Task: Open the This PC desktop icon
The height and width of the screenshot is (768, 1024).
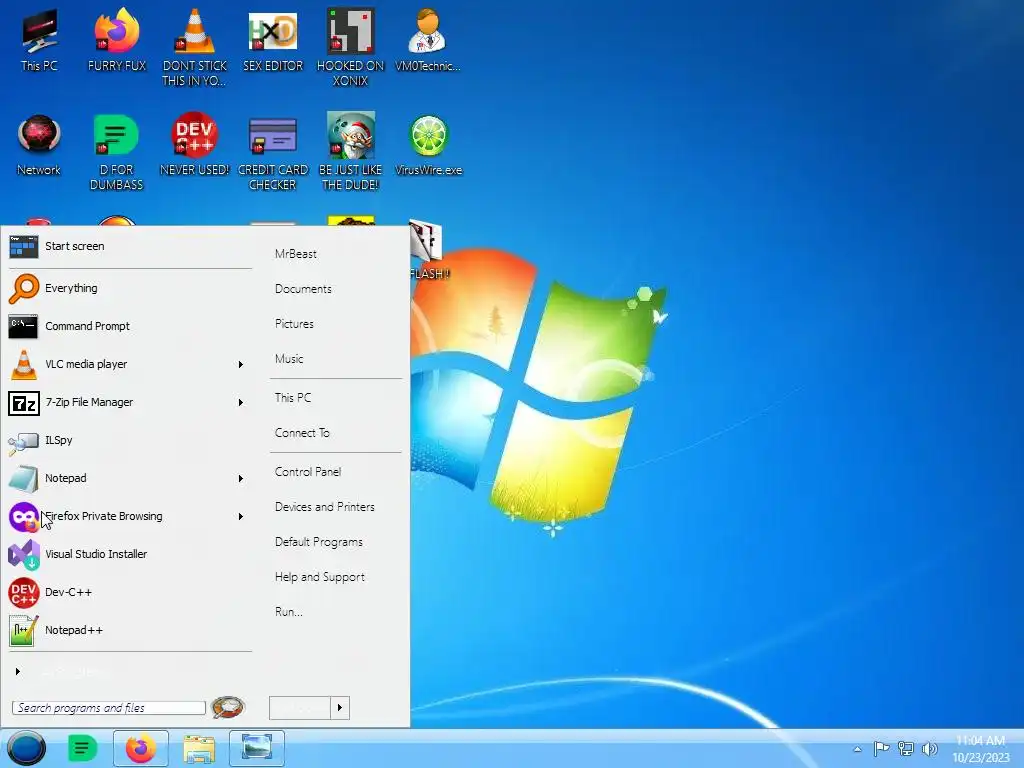Action: 39,39
